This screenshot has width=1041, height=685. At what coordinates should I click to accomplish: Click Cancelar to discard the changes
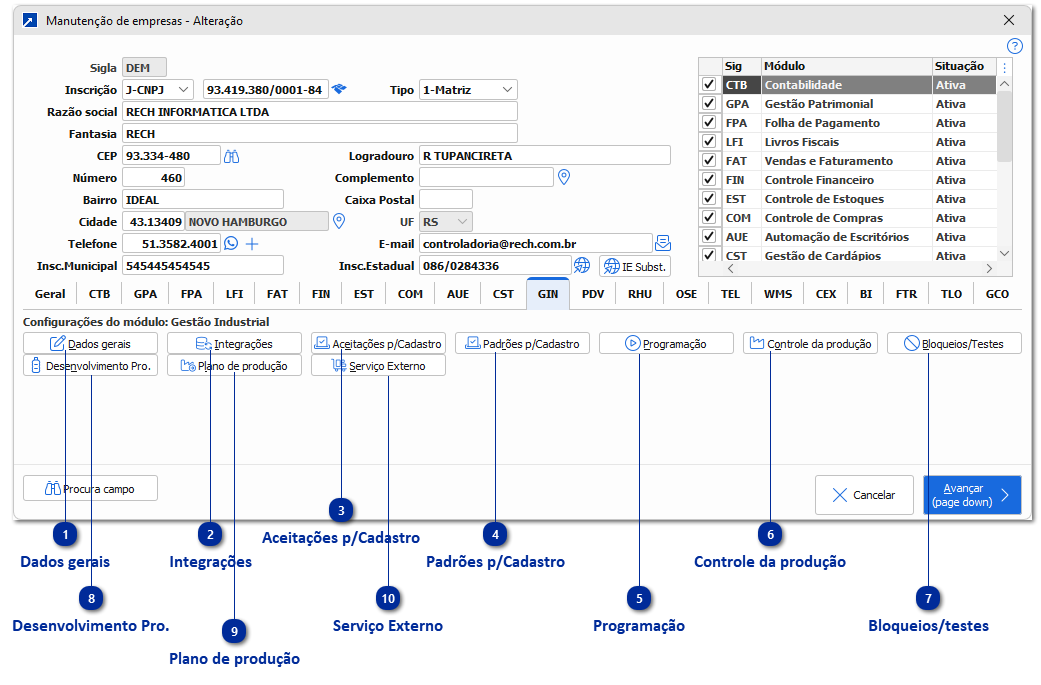click(864, 495)
